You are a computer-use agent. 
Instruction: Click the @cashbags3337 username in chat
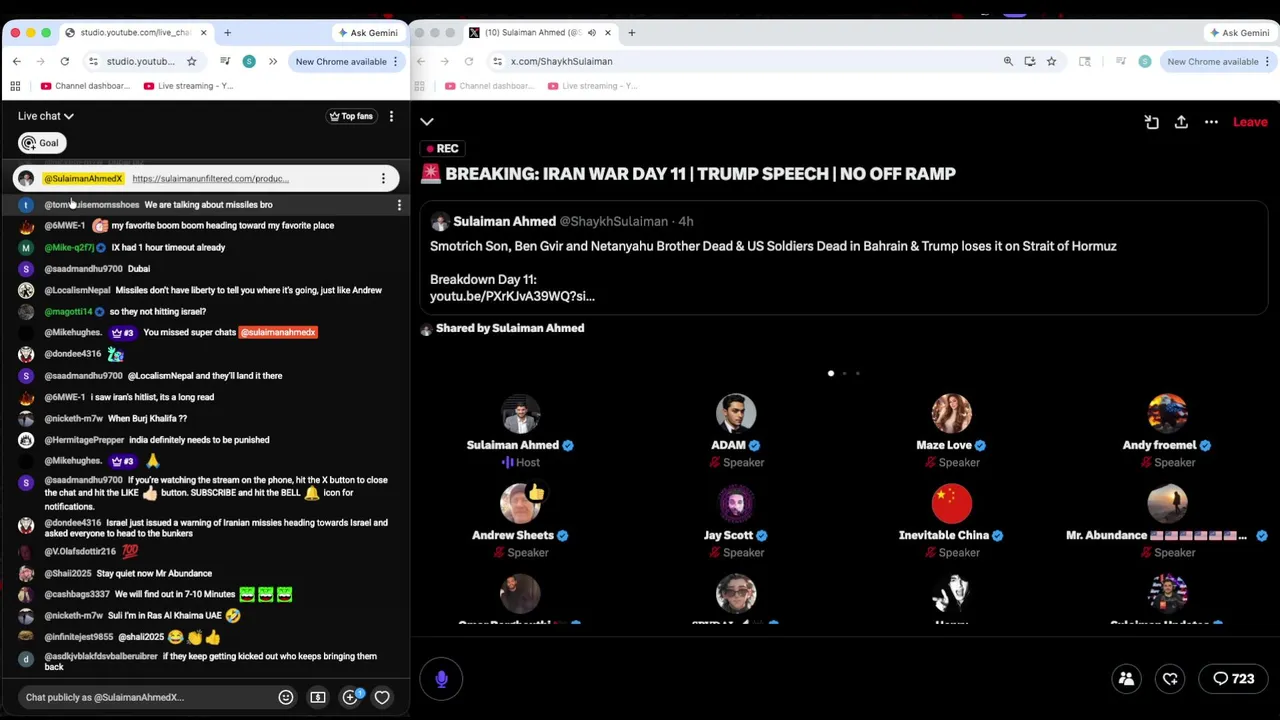pos(77,594)
